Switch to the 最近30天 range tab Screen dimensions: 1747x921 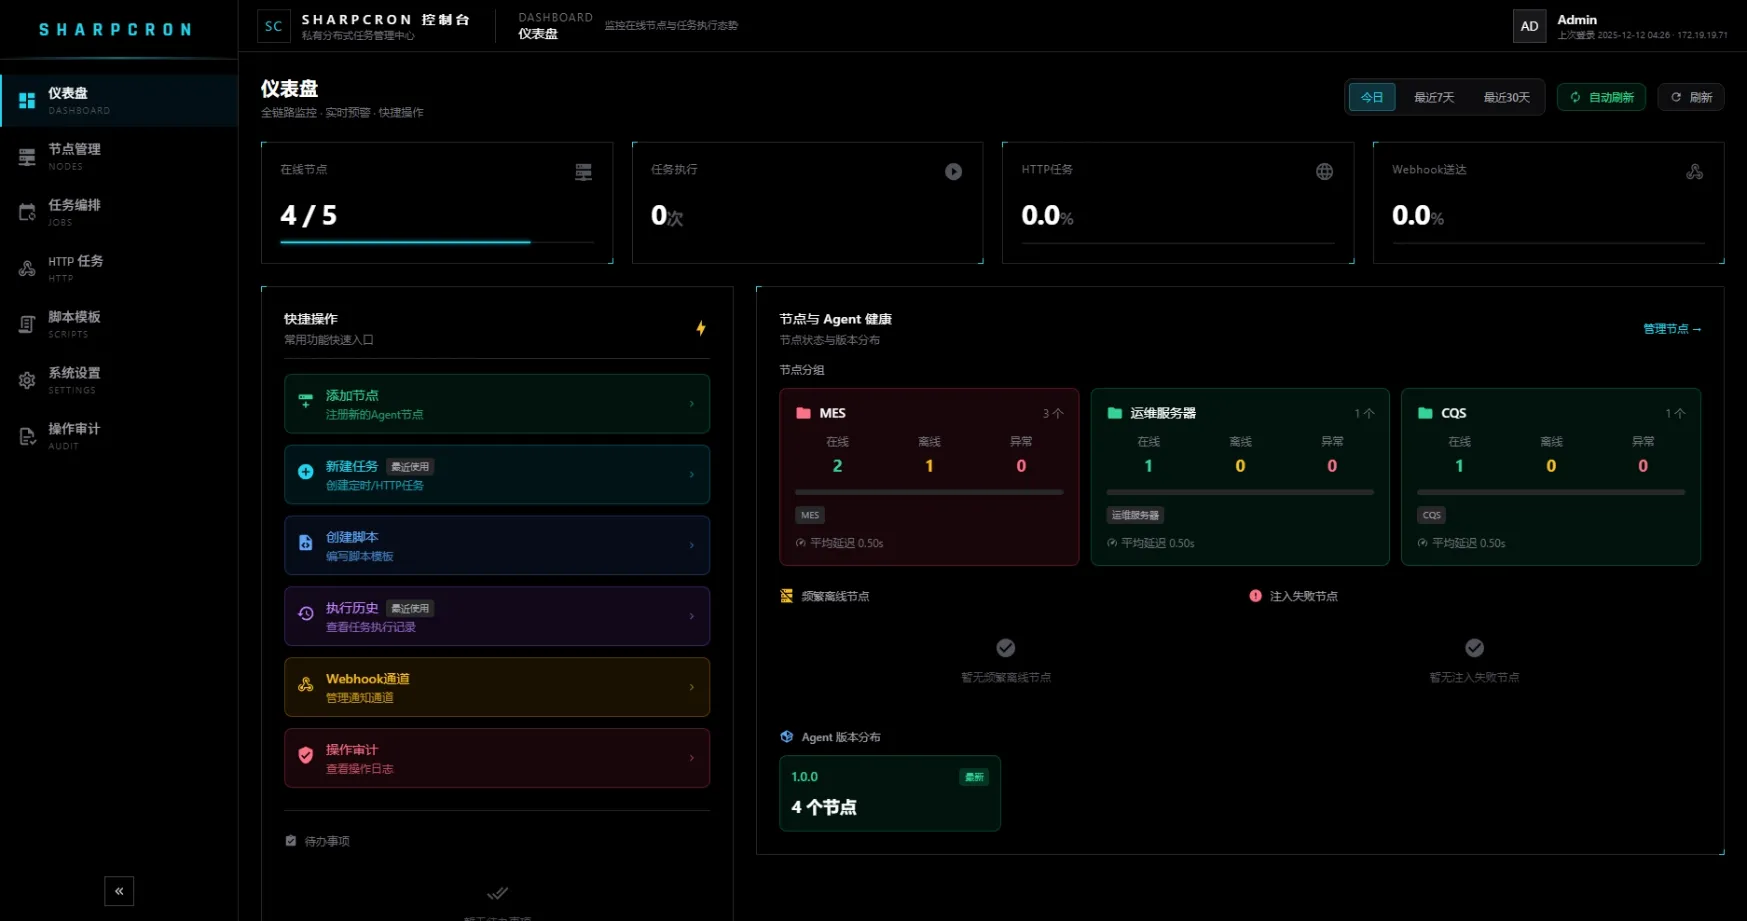click(1506, 97)
